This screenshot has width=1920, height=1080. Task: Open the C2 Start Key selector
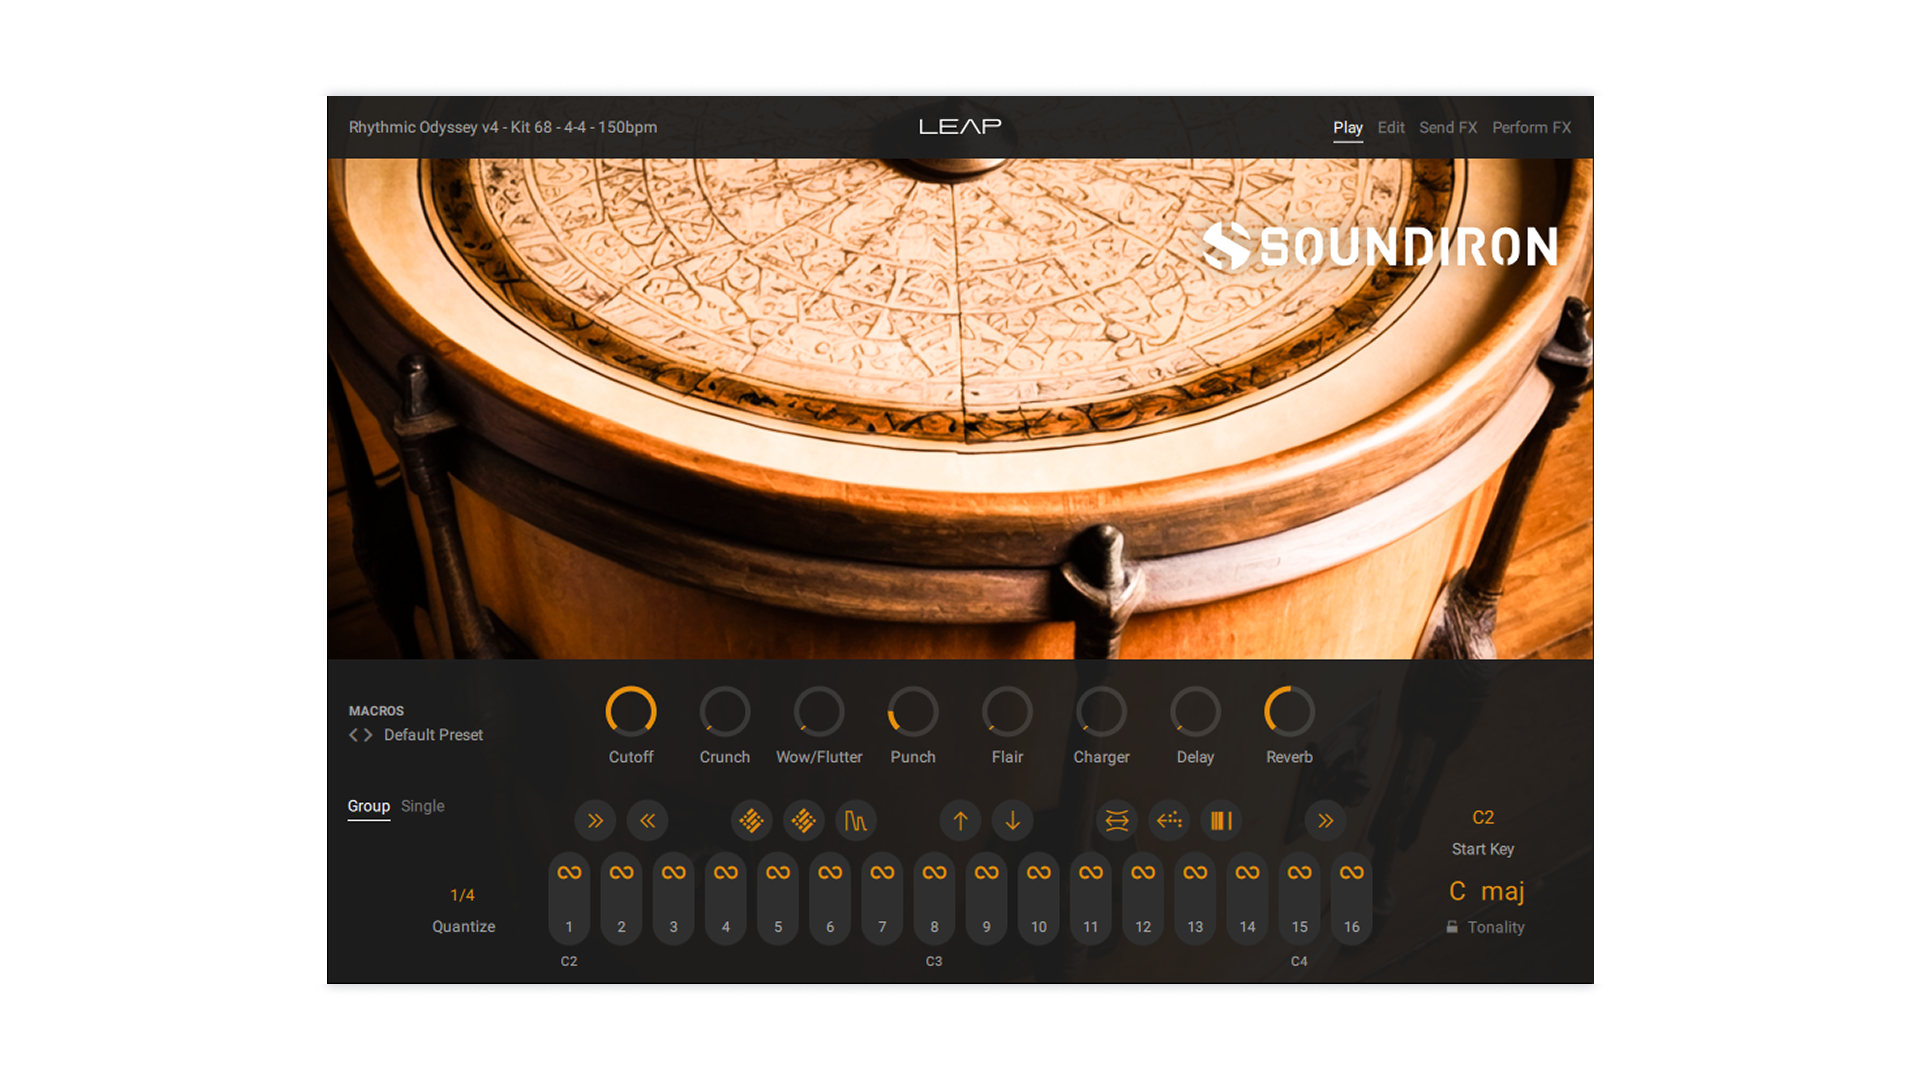(1483, 818)
